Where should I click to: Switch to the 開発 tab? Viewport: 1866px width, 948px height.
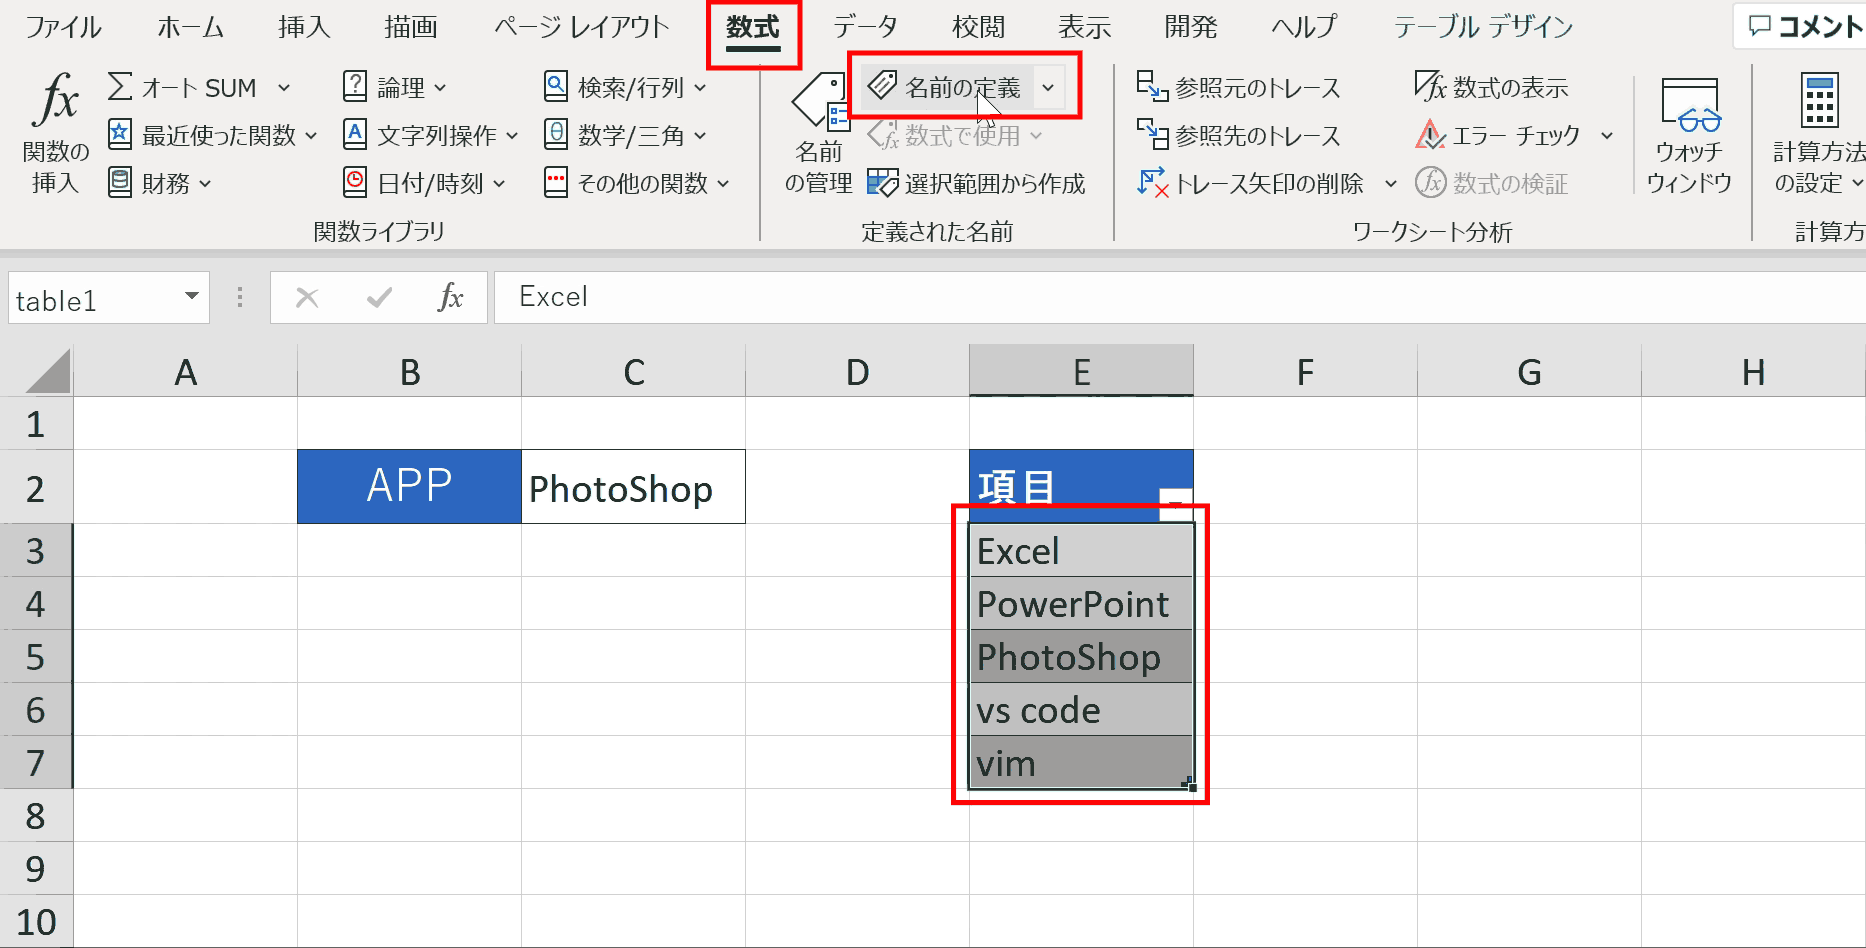1190,27
